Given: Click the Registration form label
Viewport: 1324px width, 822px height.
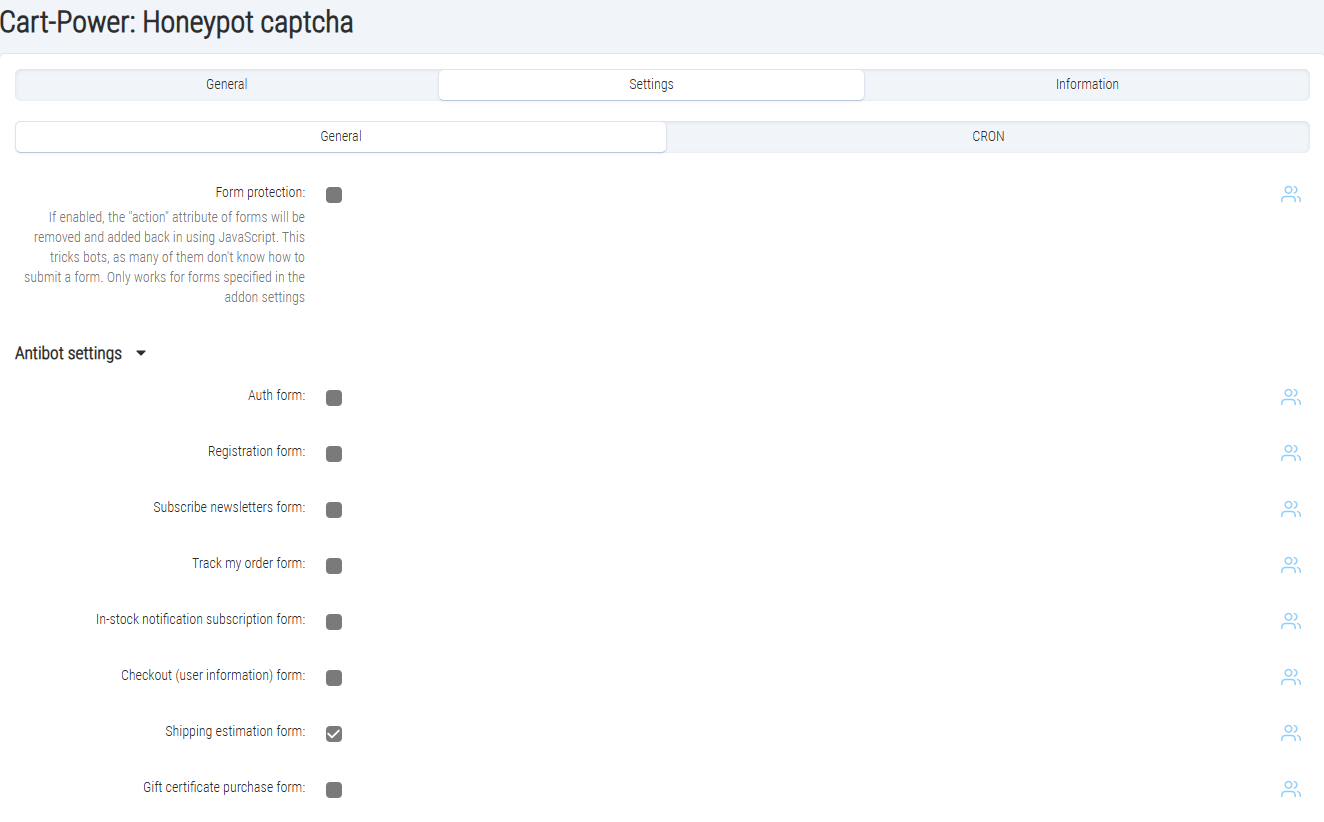Looking at the screenshot, I should (x=257, y=451).
